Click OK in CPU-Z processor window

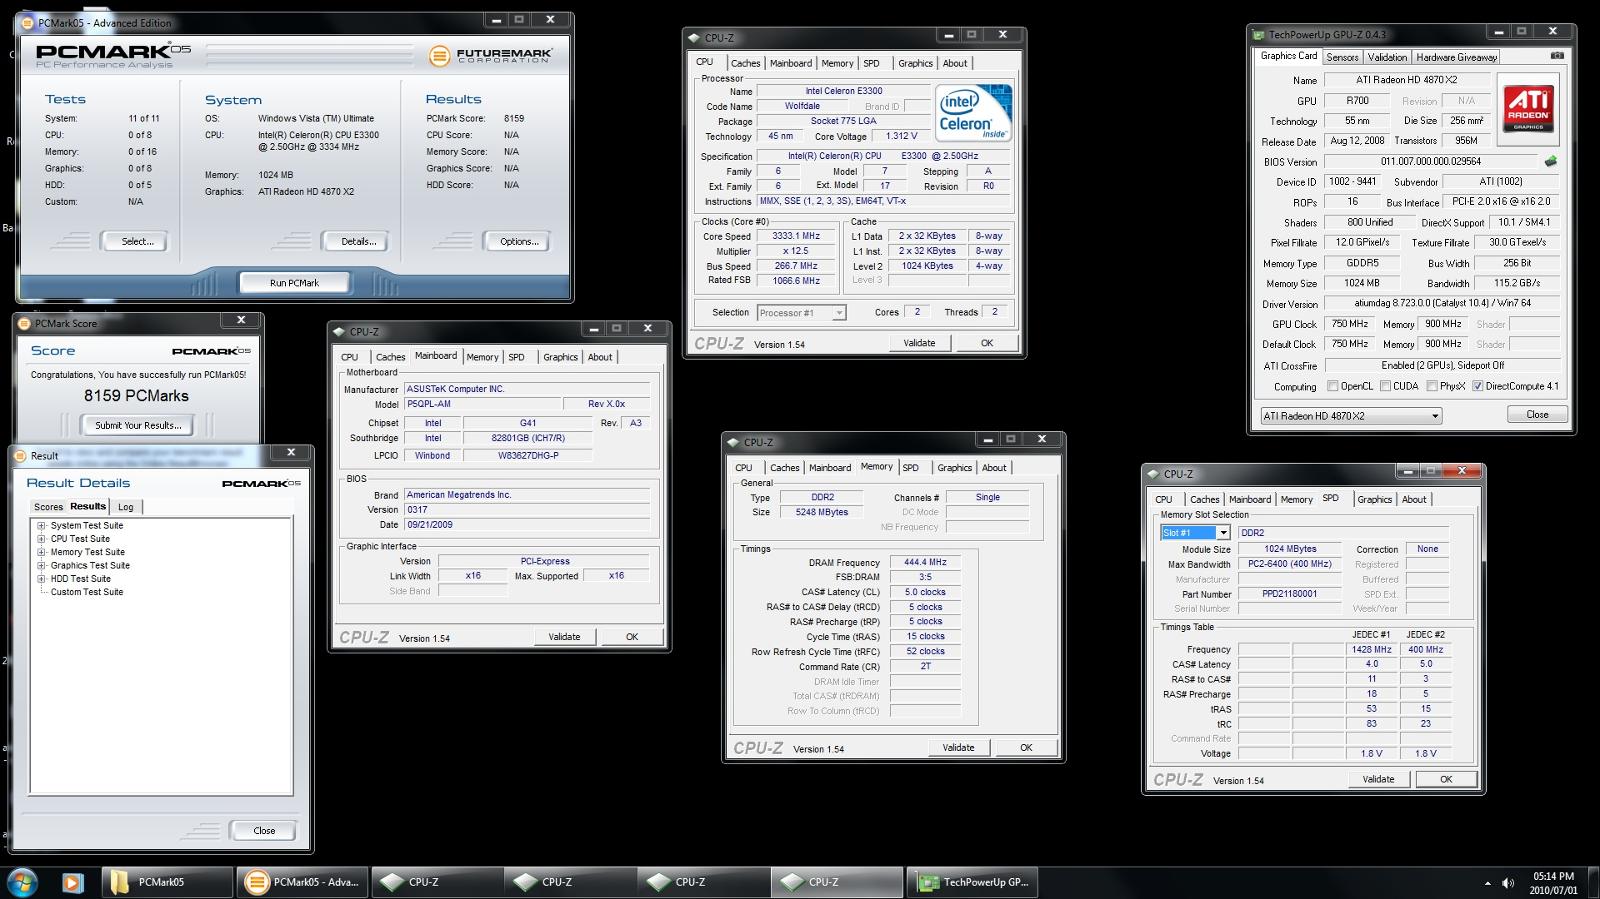(987, 343)
